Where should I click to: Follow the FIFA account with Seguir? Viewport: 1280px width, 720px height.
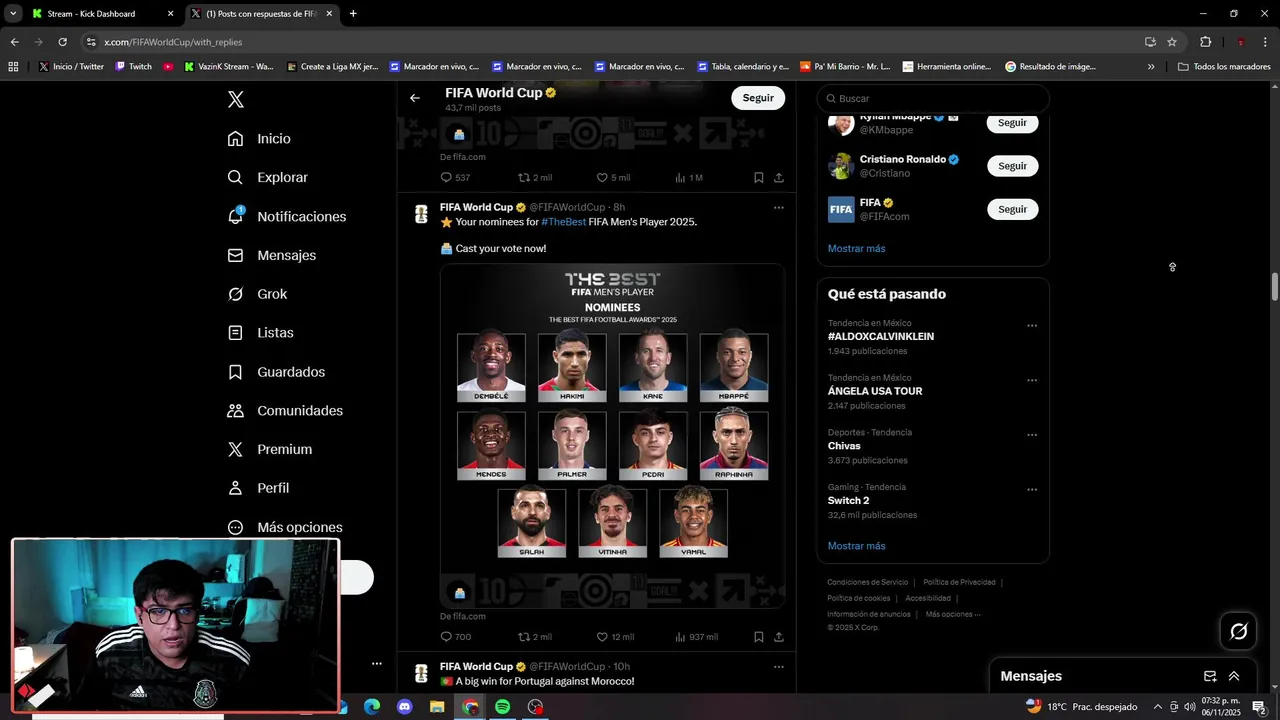[1012, 209]
